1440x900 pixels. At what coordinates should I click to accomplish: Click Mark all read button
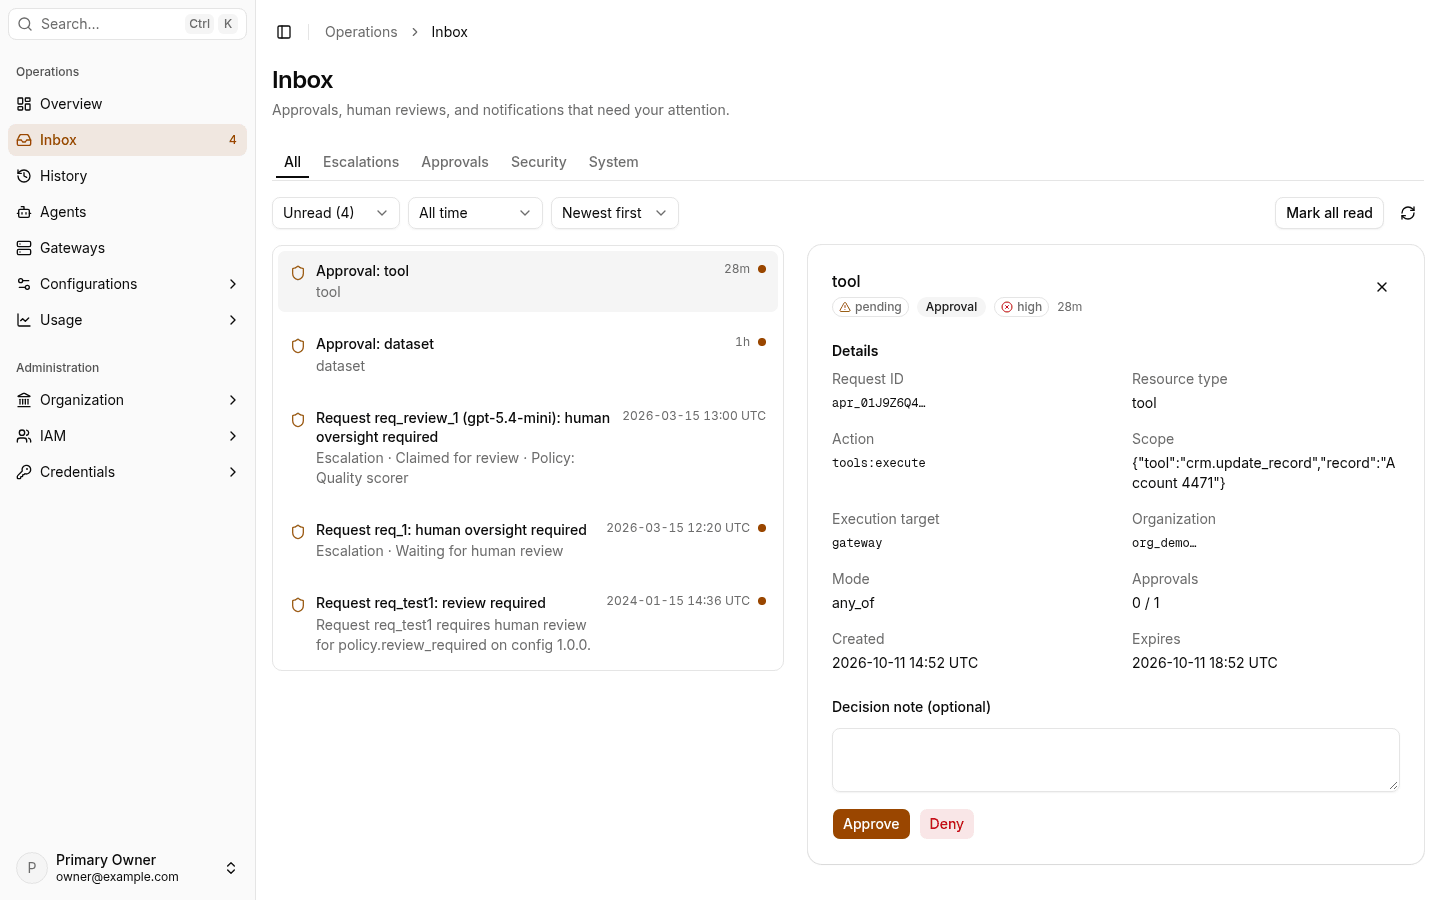tap(1329, 213)
